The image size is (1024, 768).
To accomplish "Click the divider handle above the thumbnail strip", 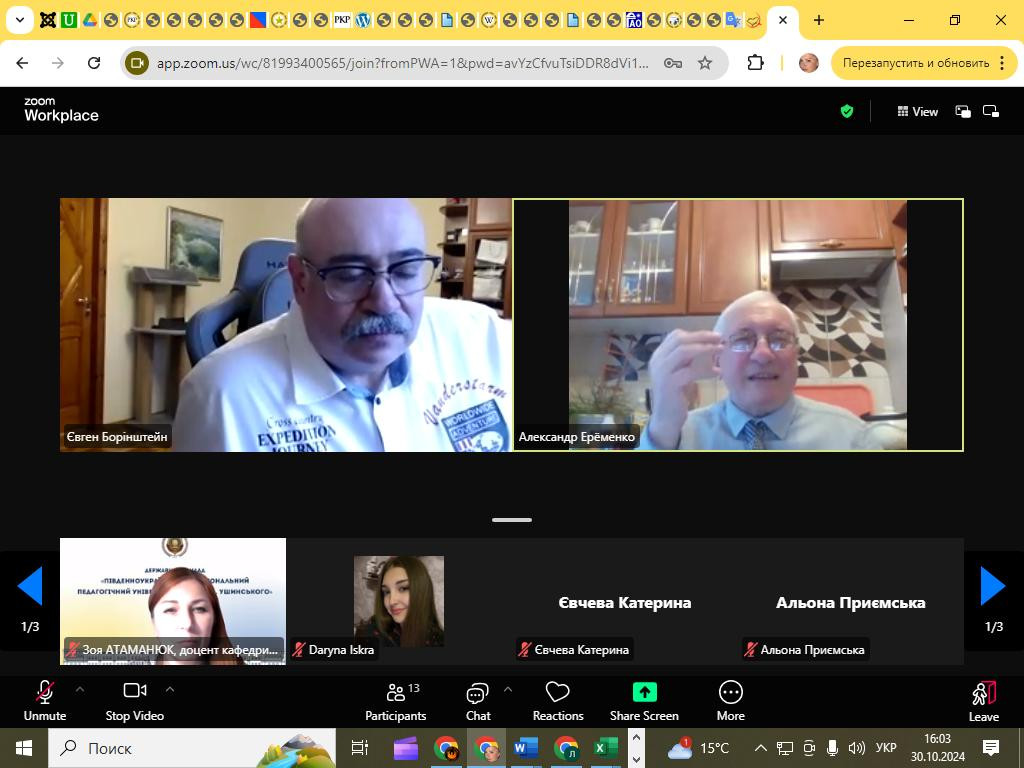I will pos(512,520).
